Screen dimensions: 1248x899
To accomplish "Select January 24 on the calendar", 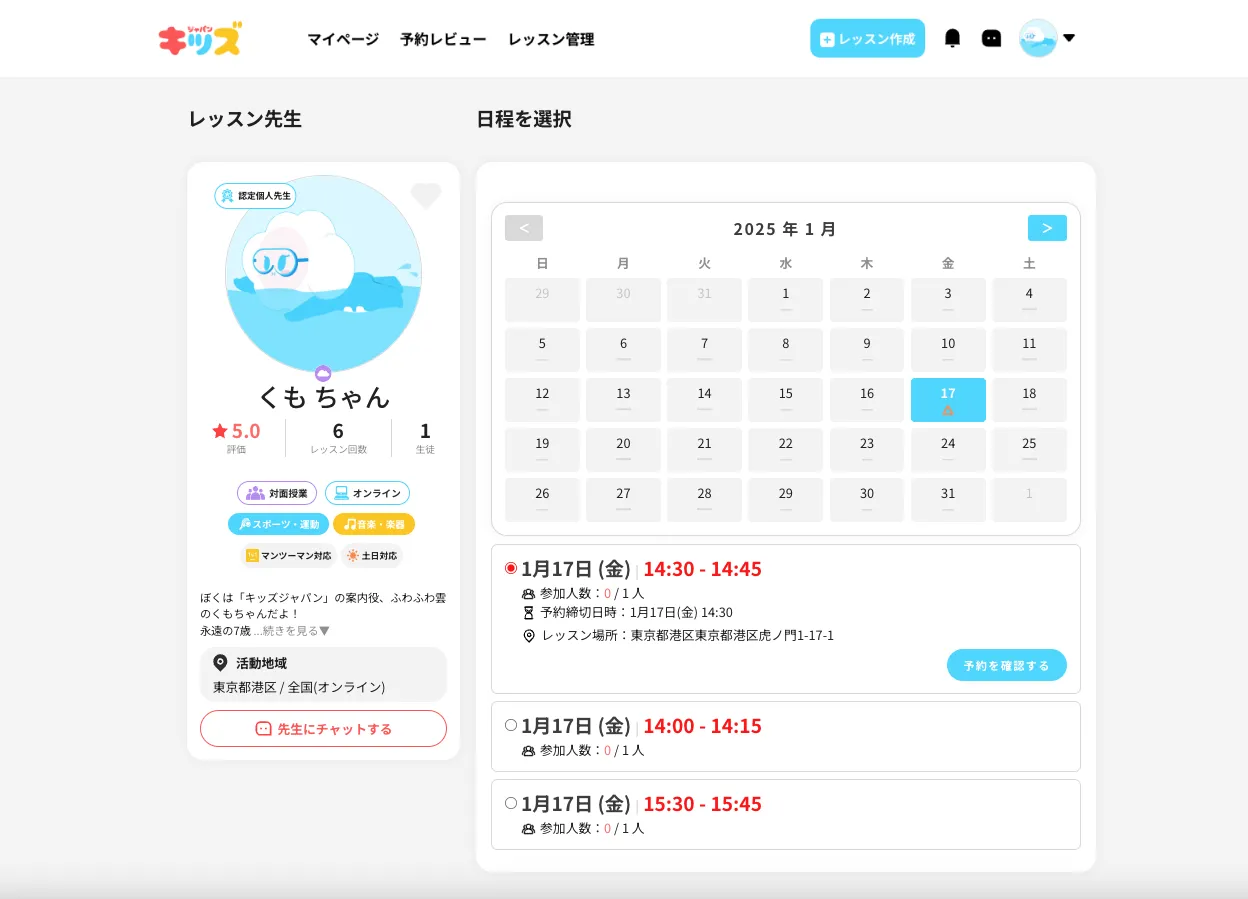I will (948, 449).
